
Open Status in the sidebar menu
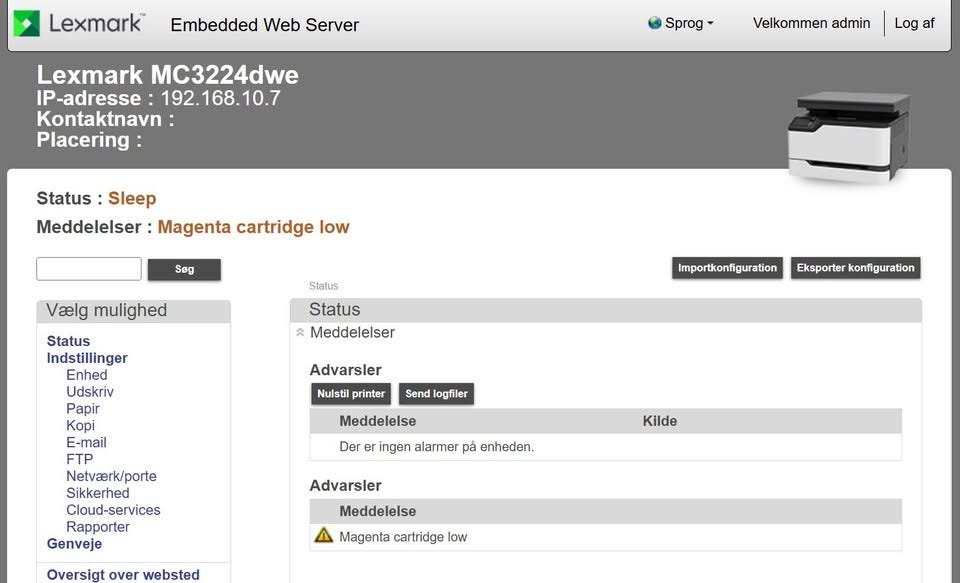pos(69,341)
